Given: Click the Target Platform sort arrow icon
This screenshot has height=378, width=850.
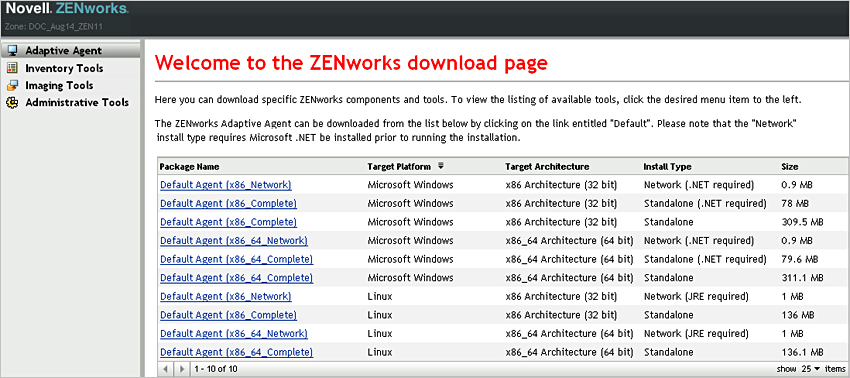Looking at the screenshot, I should (x=441, y=166).
